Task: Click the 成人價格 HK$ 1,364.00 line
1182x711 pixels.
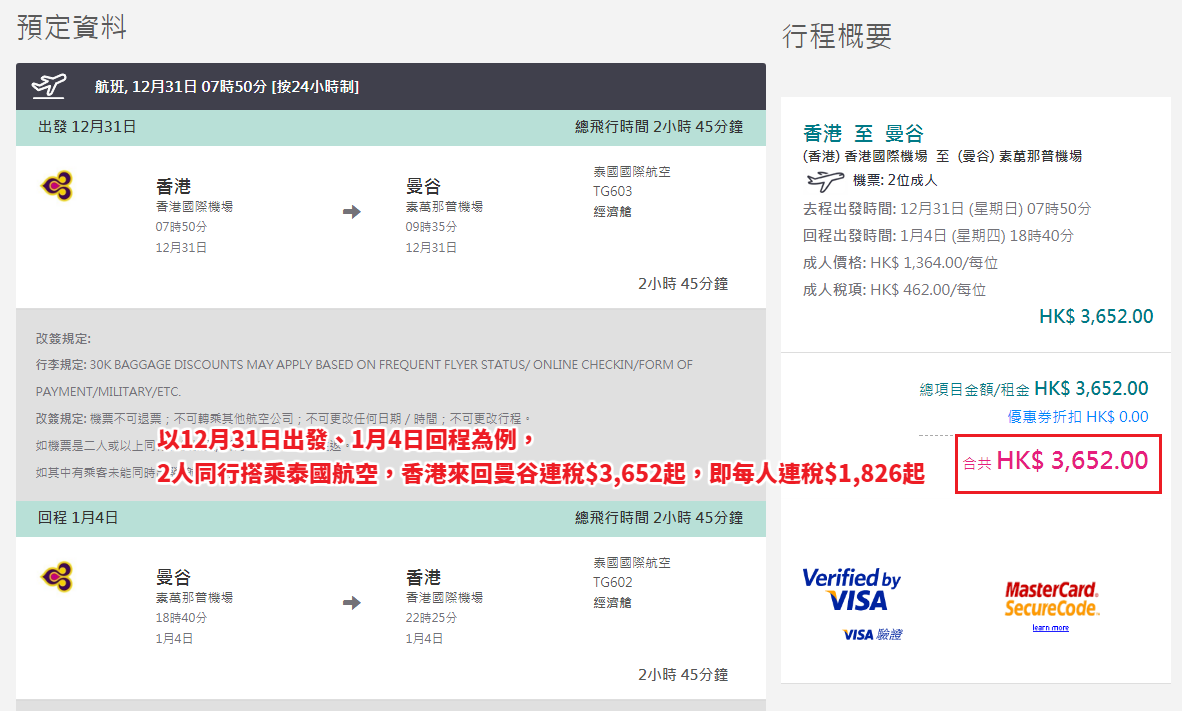Action: coord(900,263)
